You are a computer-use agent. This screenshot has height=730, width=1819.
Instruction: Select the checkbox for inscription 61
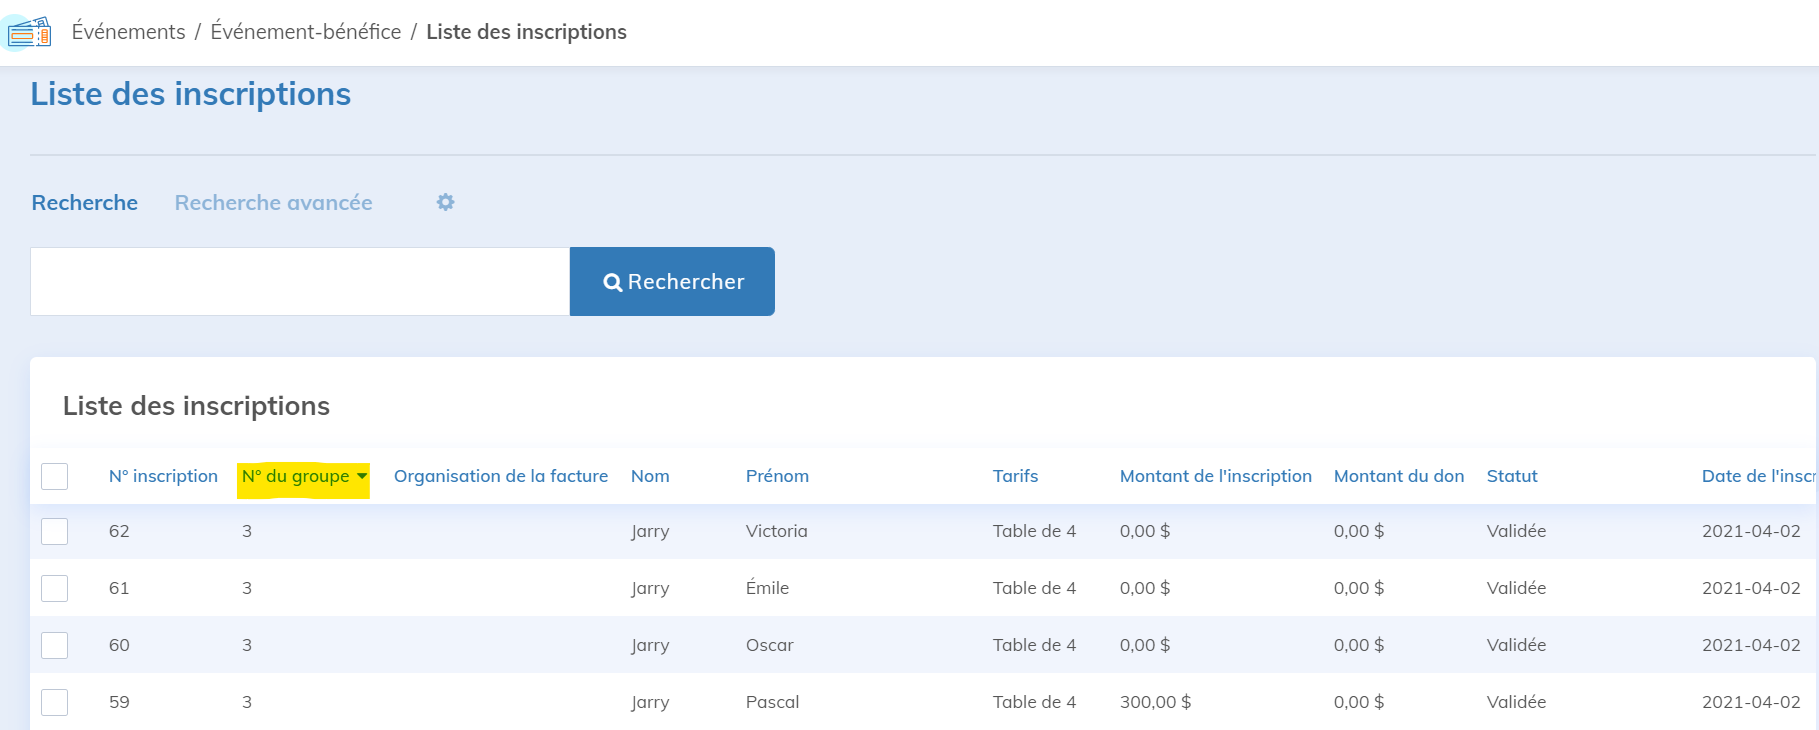55,589
